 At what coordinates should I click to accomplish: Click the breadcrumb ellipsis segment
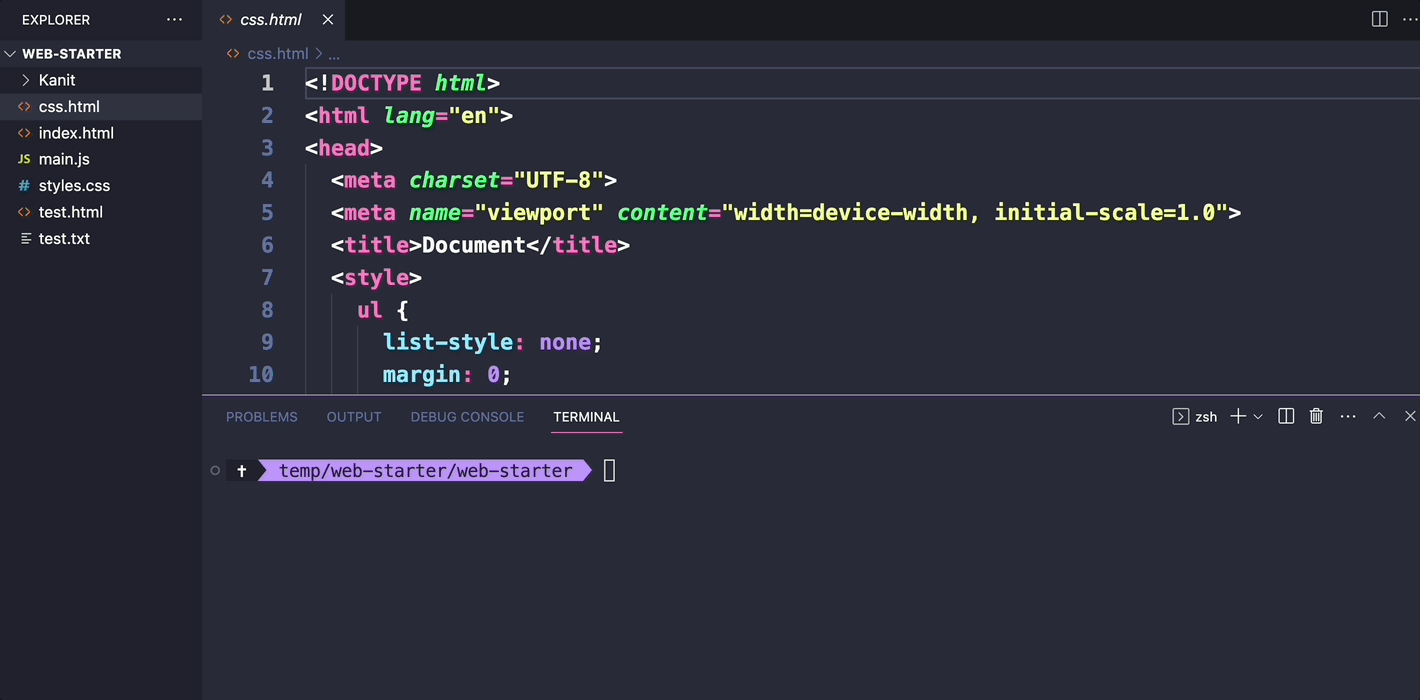334,54
